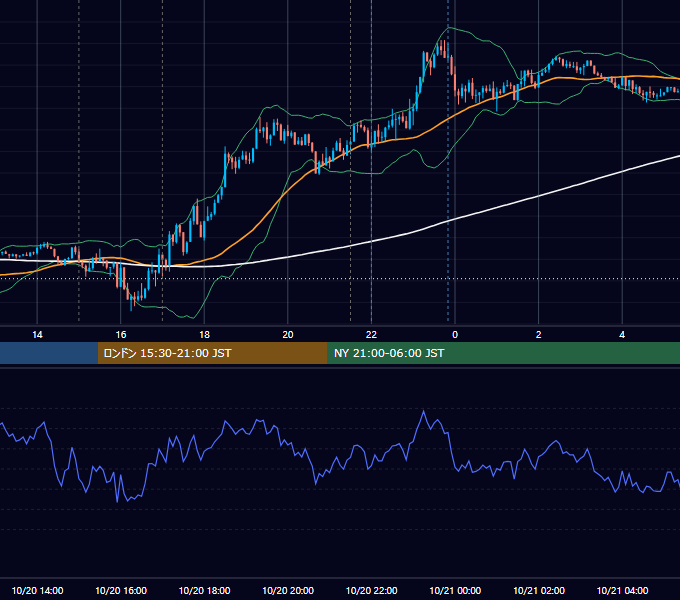The width and height of the screenshot is (680, 600).
Task: Click the 10/20 20:00 date label
Action: pos(288,590)
